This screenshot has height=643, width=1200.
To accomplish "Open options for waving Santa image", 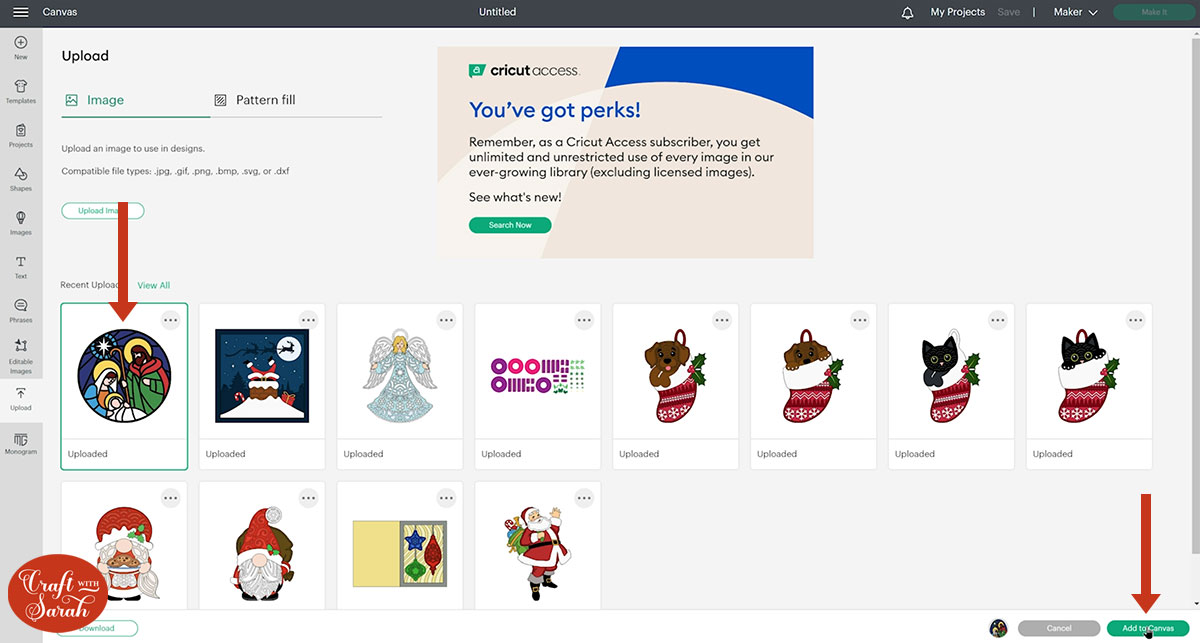I will point(584,497).
